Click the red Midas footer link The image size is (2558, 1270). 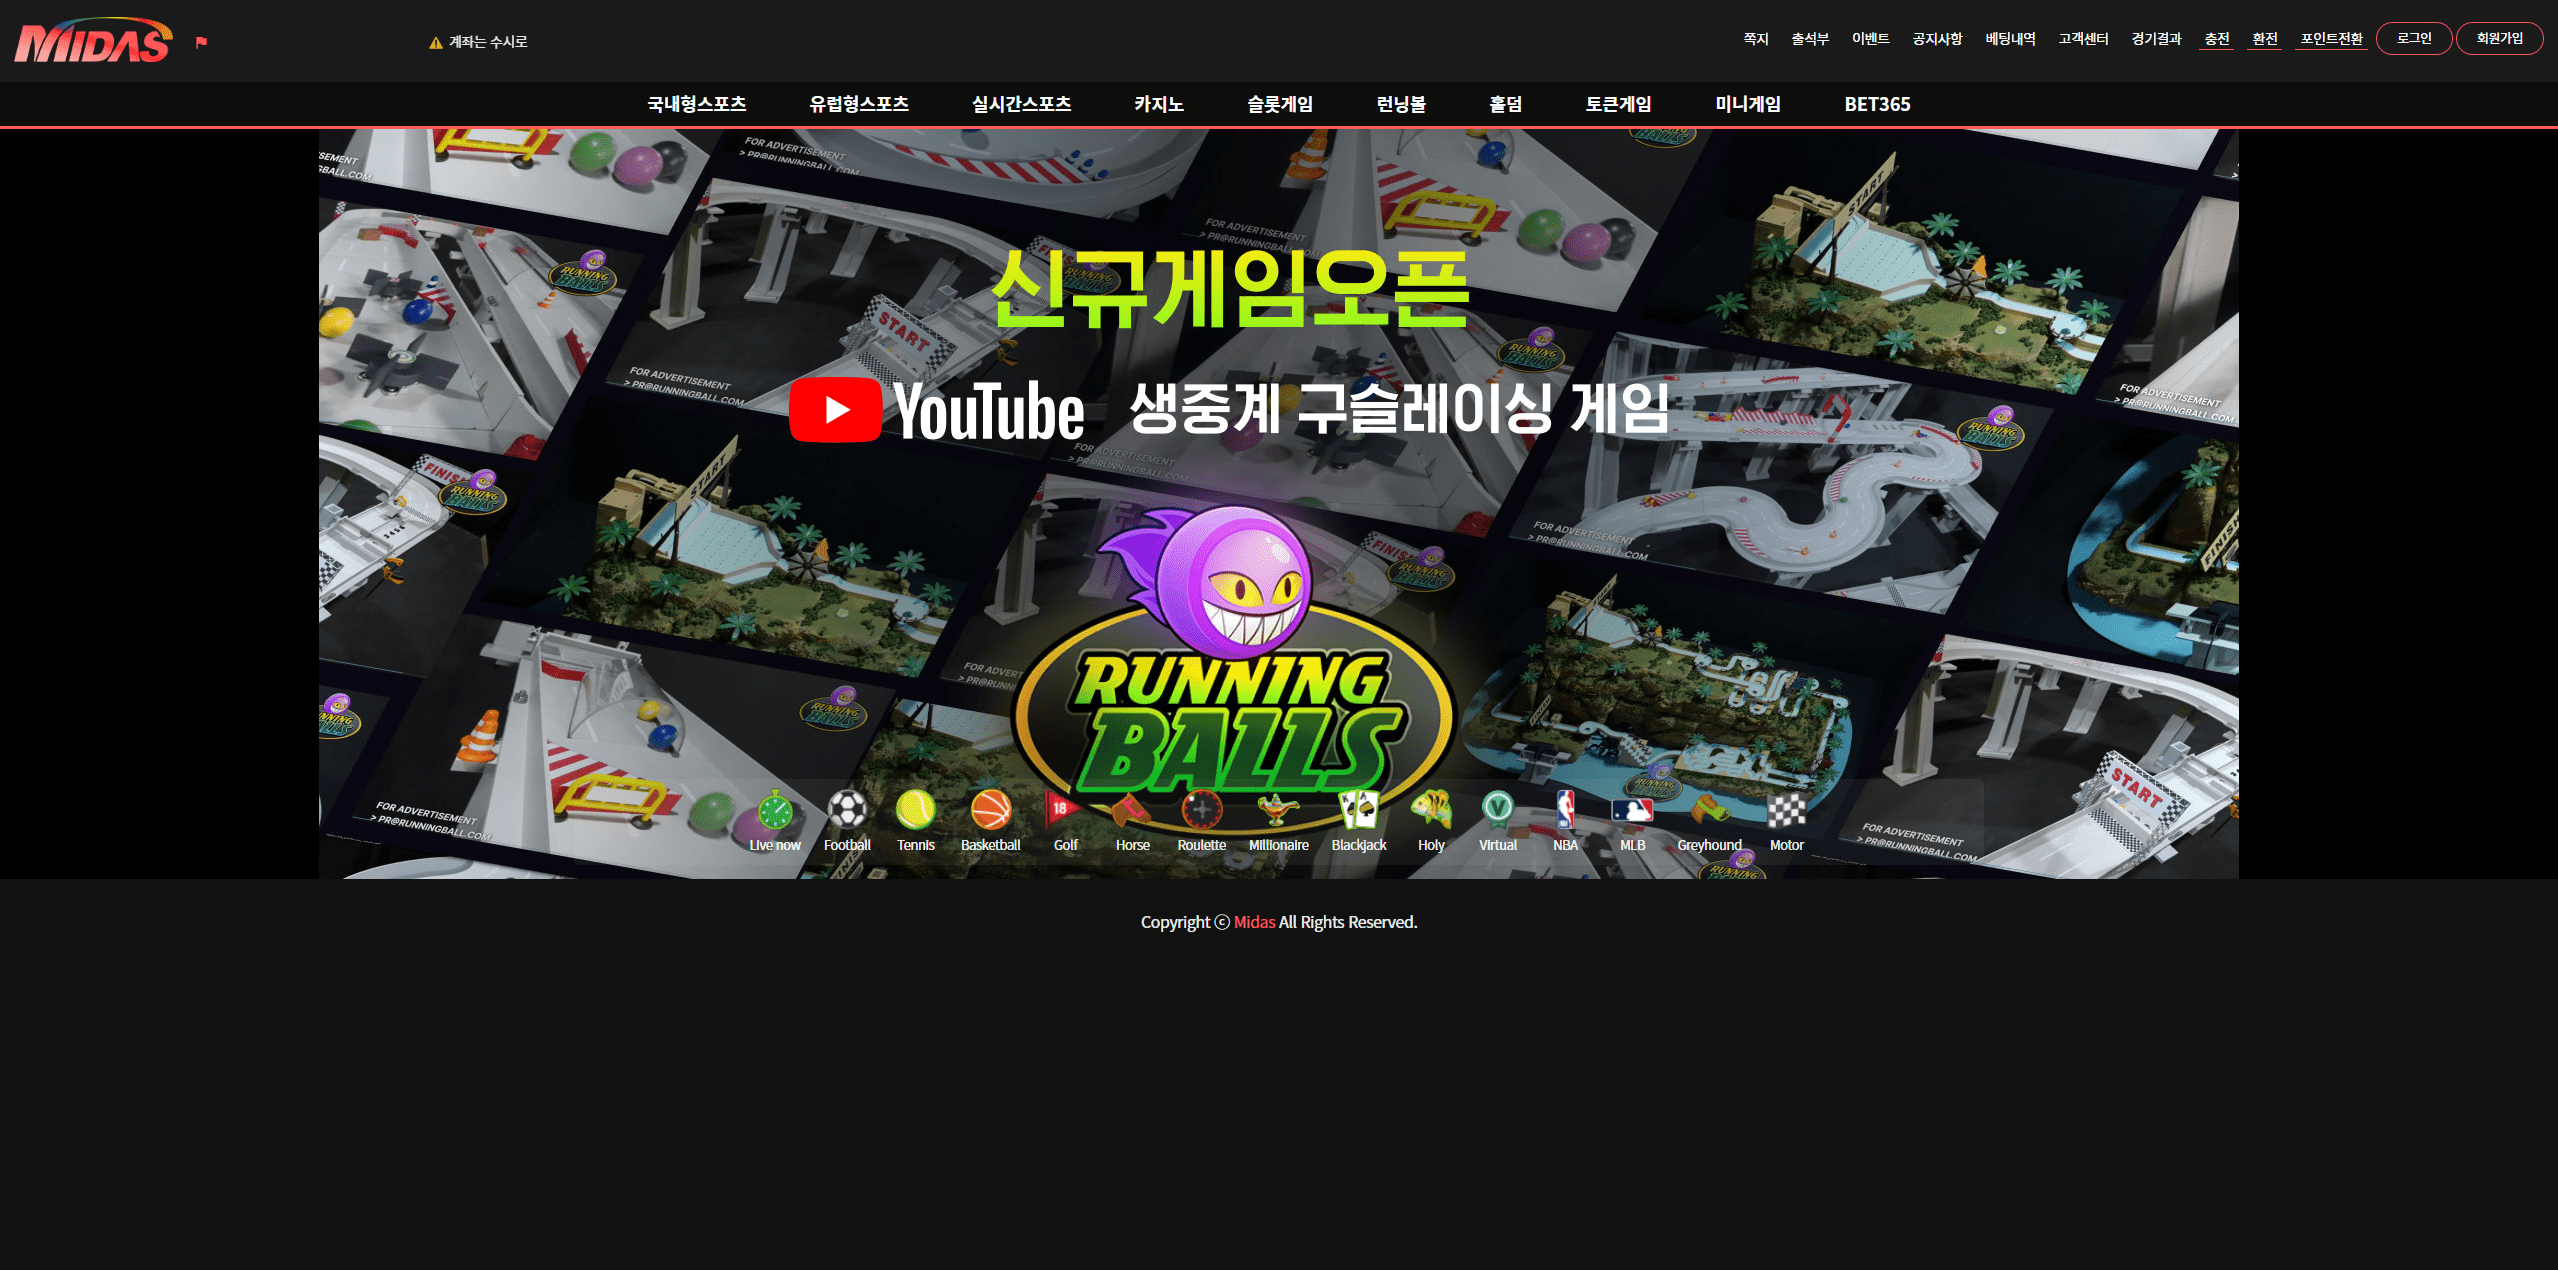(1254, 922)
